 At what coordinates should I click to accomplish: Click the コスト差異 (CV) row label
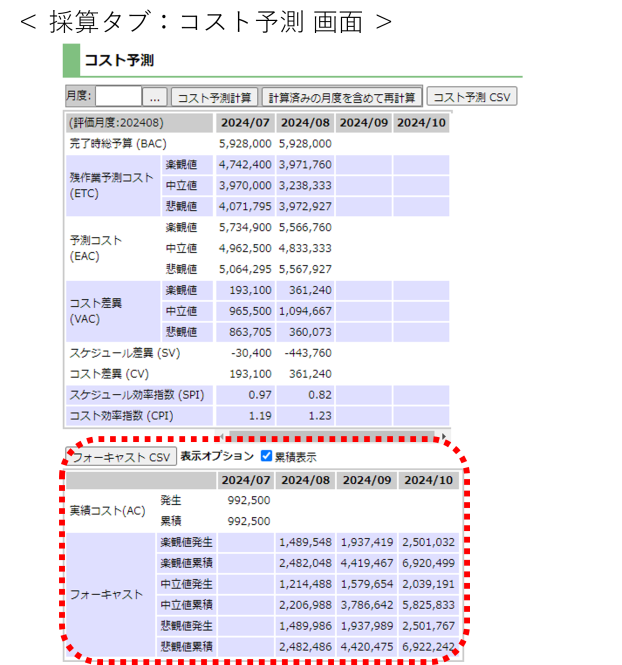click(x=109, y=374)
